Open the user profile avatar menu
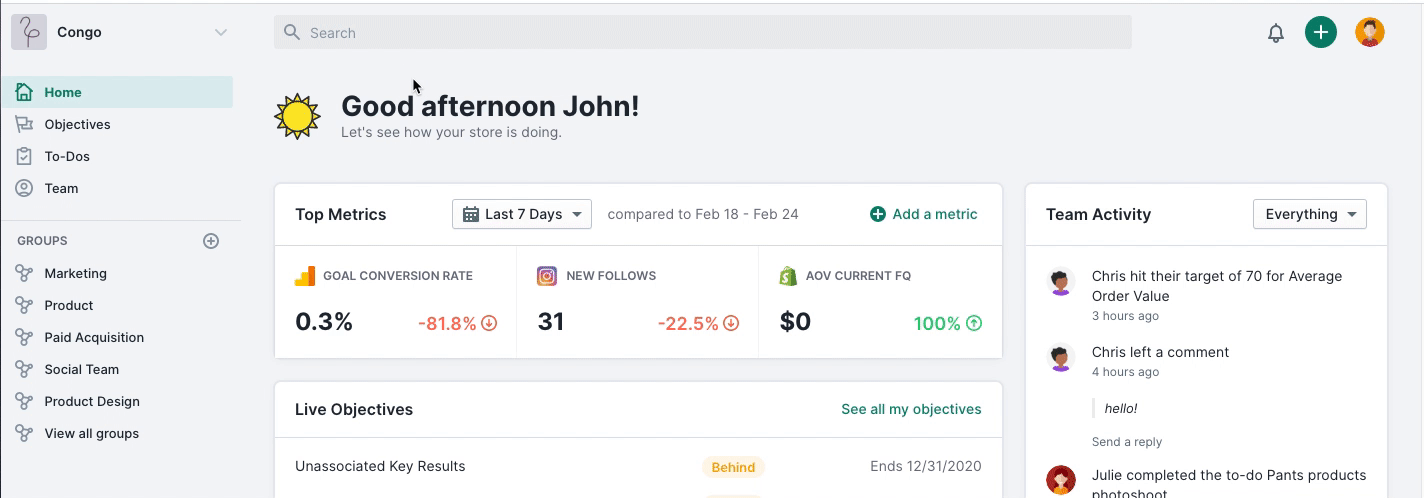The width and height of the screenshot is (1424, 498). [1370, 32]
